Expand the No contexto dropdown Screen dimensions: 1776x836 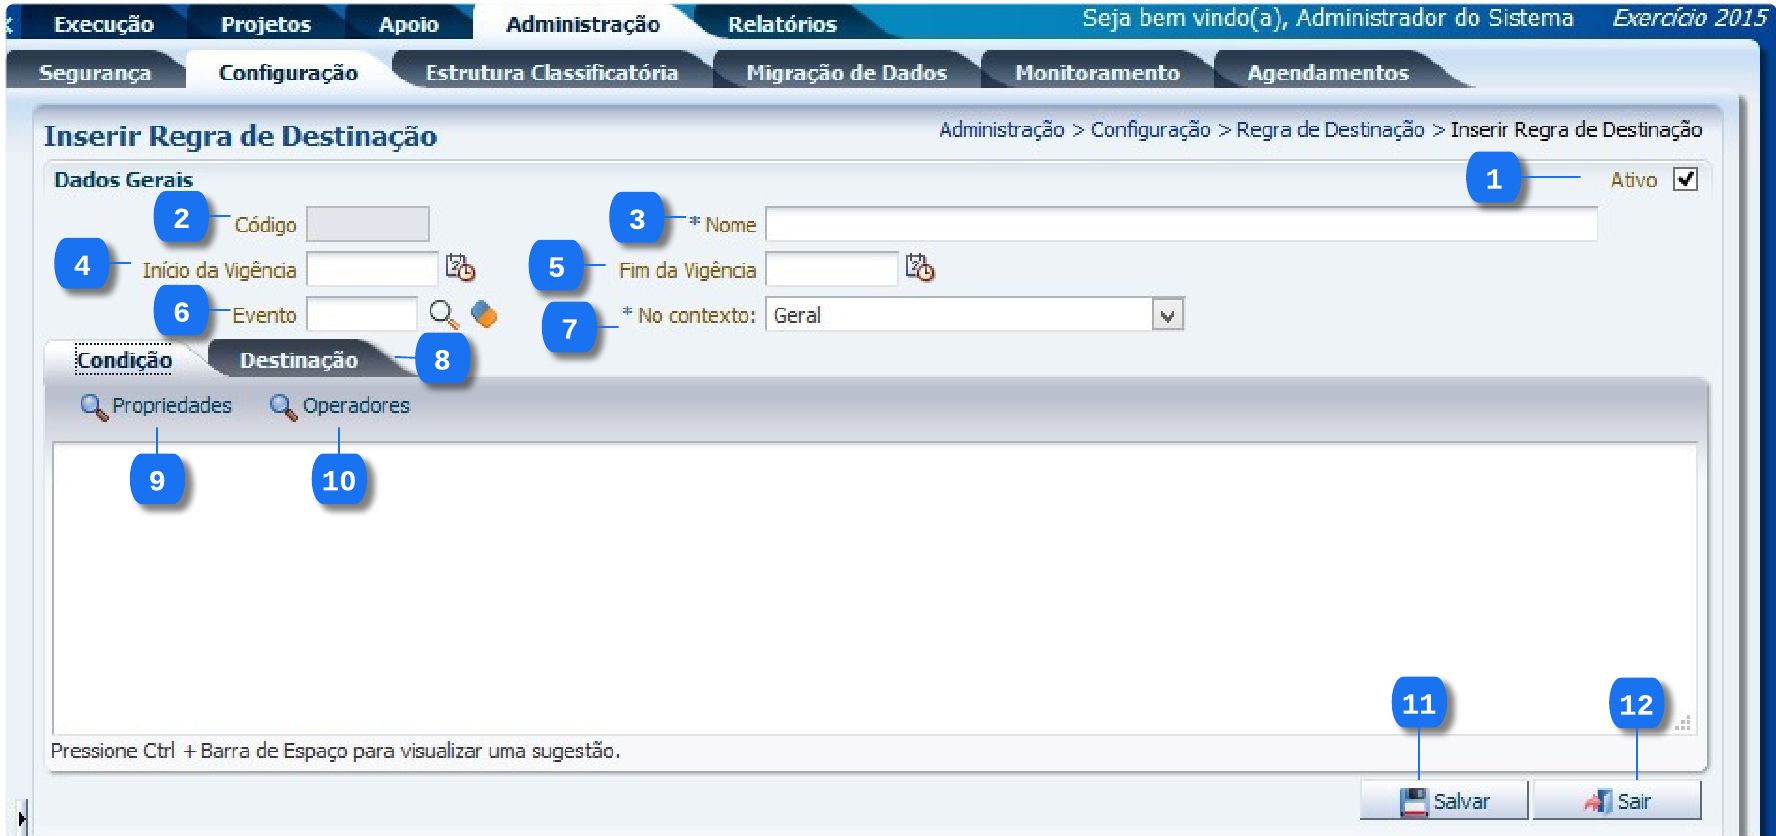pyautogui.click(x=1167, y=315)
